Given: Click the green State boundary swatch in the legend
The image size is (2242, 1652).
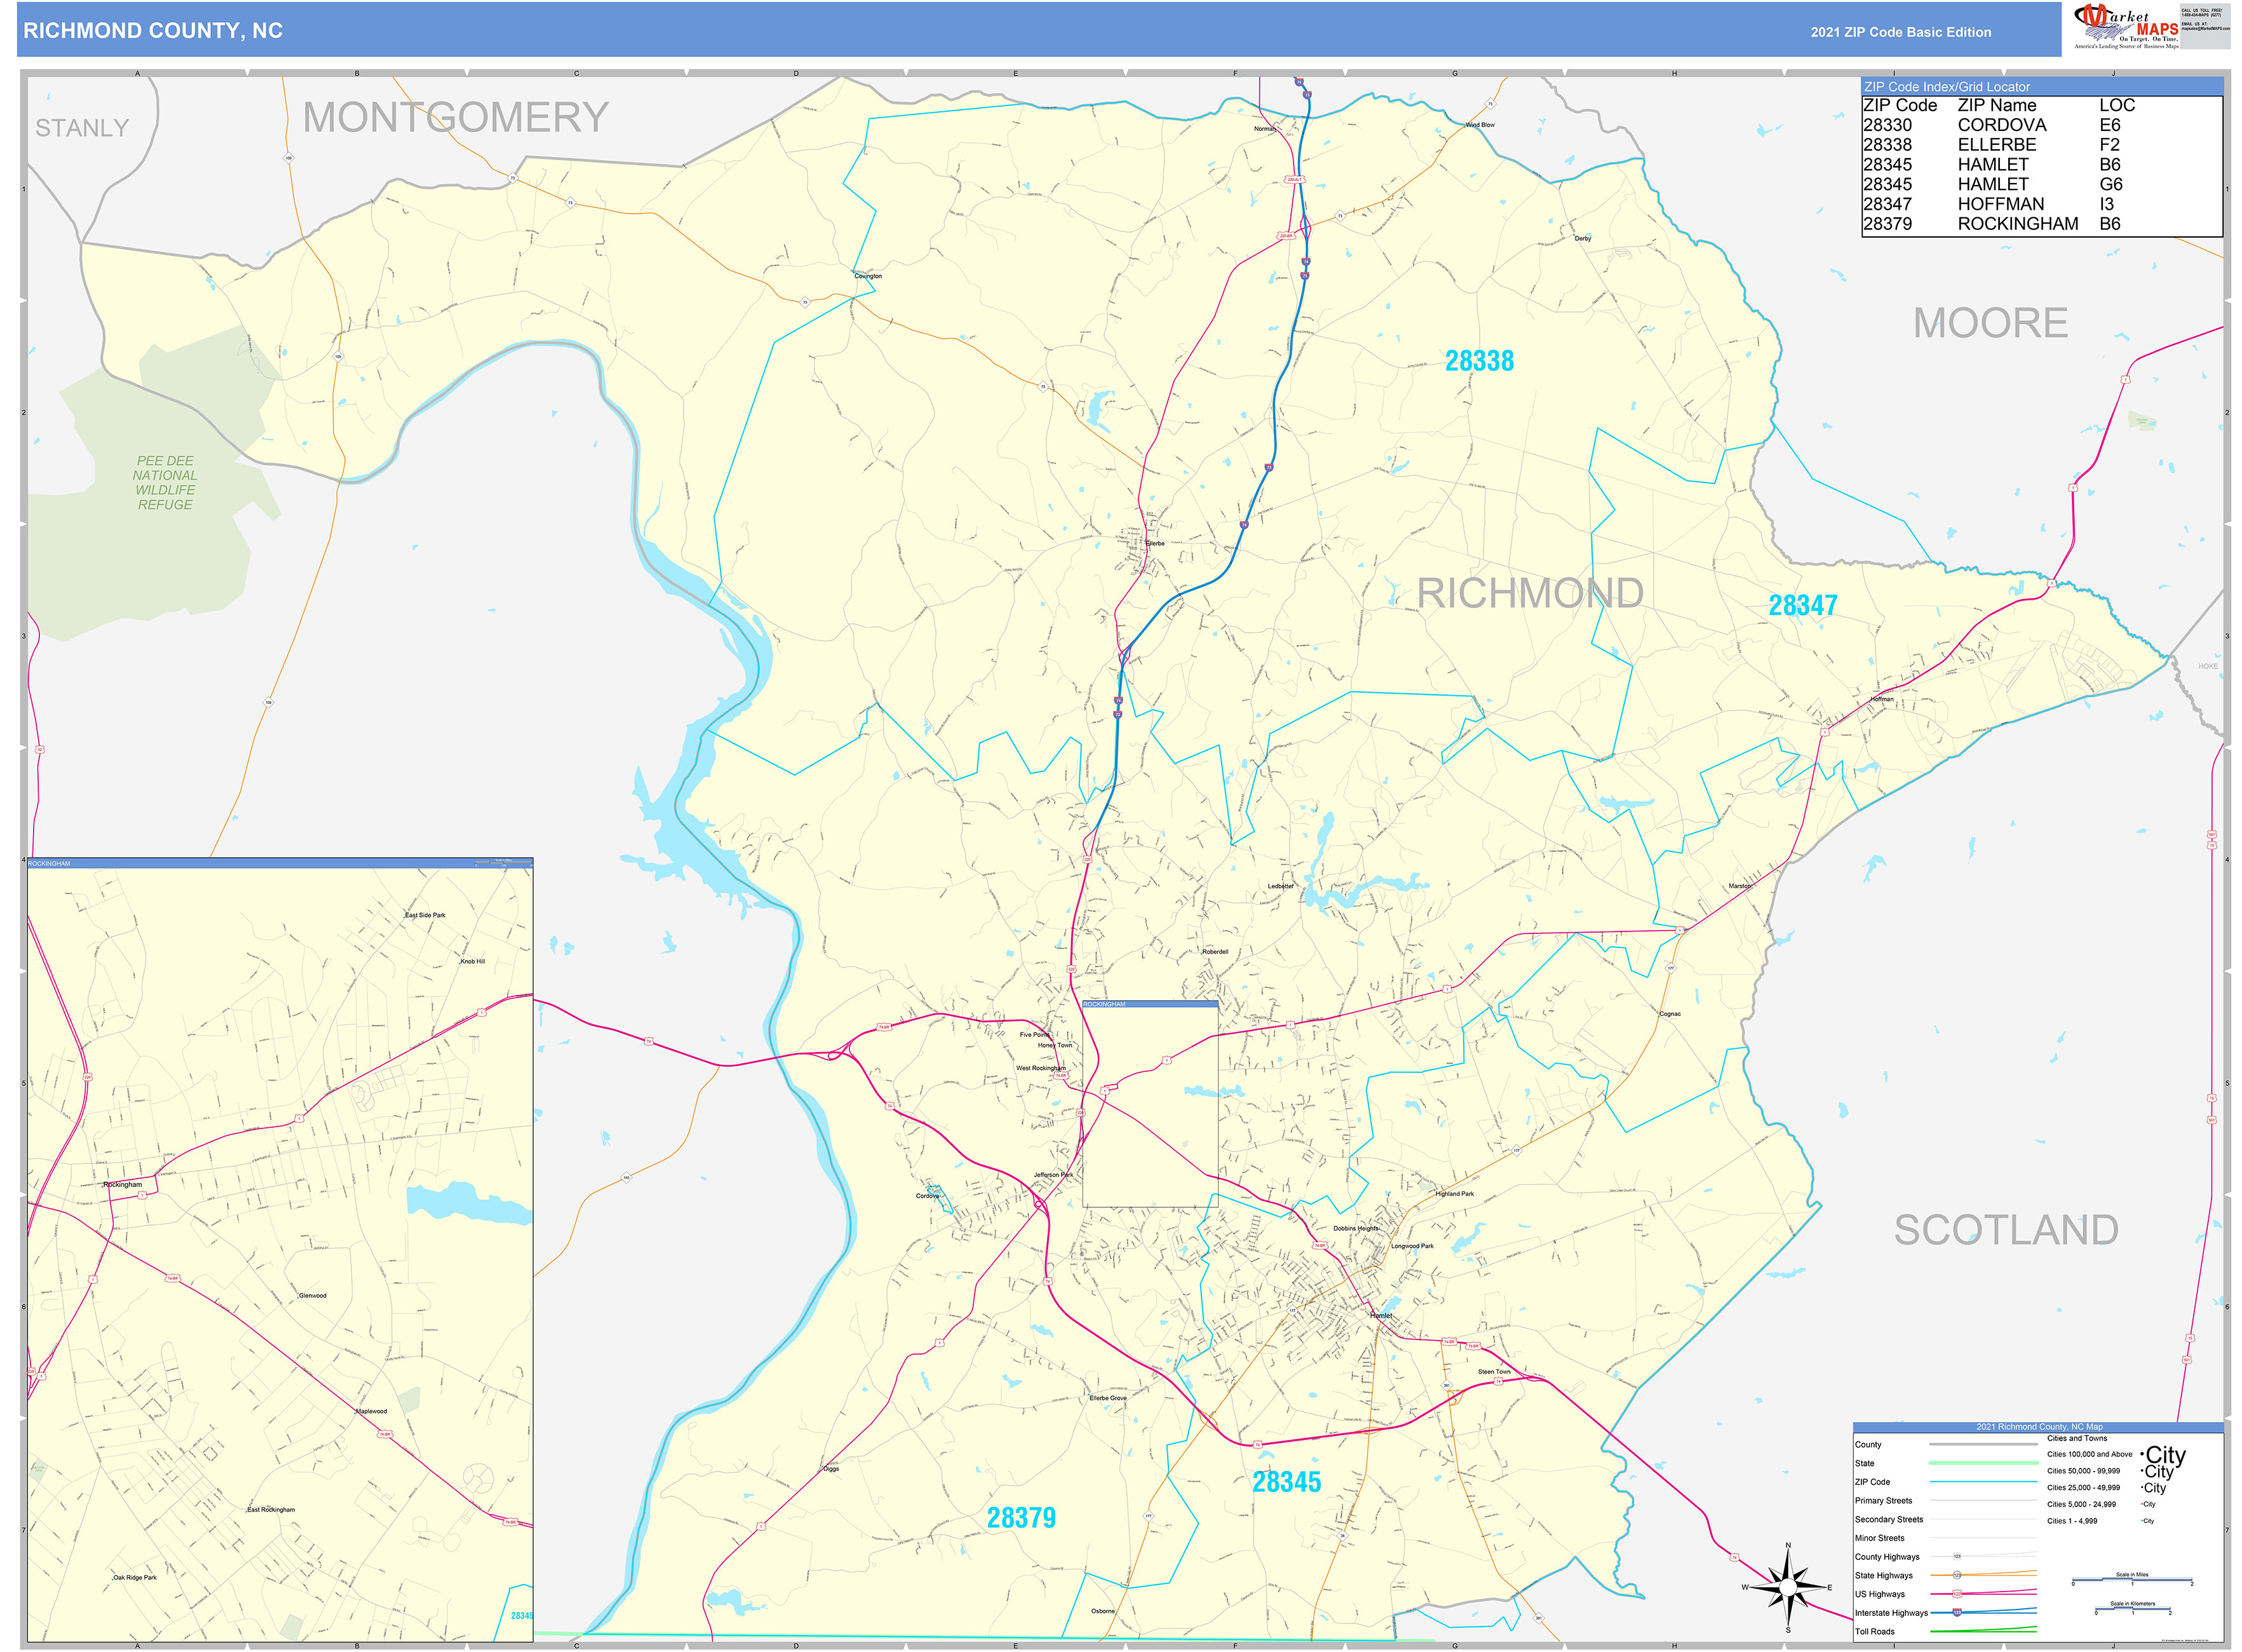Looking at the screenshot, I should (x=1983, y=1463).
